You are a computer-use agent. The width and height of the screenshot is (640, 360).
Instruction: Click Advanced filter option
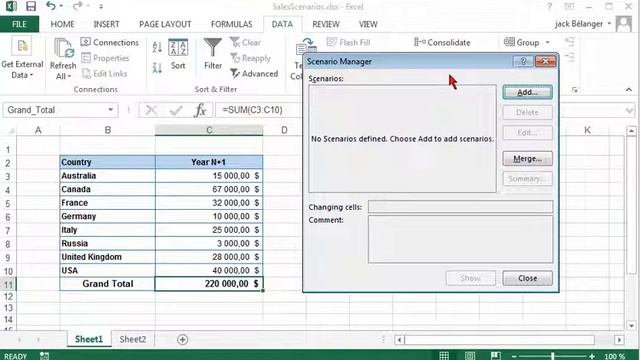pos(254,74)
